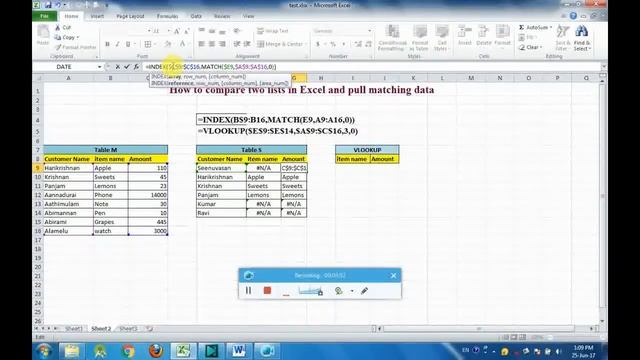Decrease decimal places
This screenshot has height=360, width=640.
pos(368,44)
